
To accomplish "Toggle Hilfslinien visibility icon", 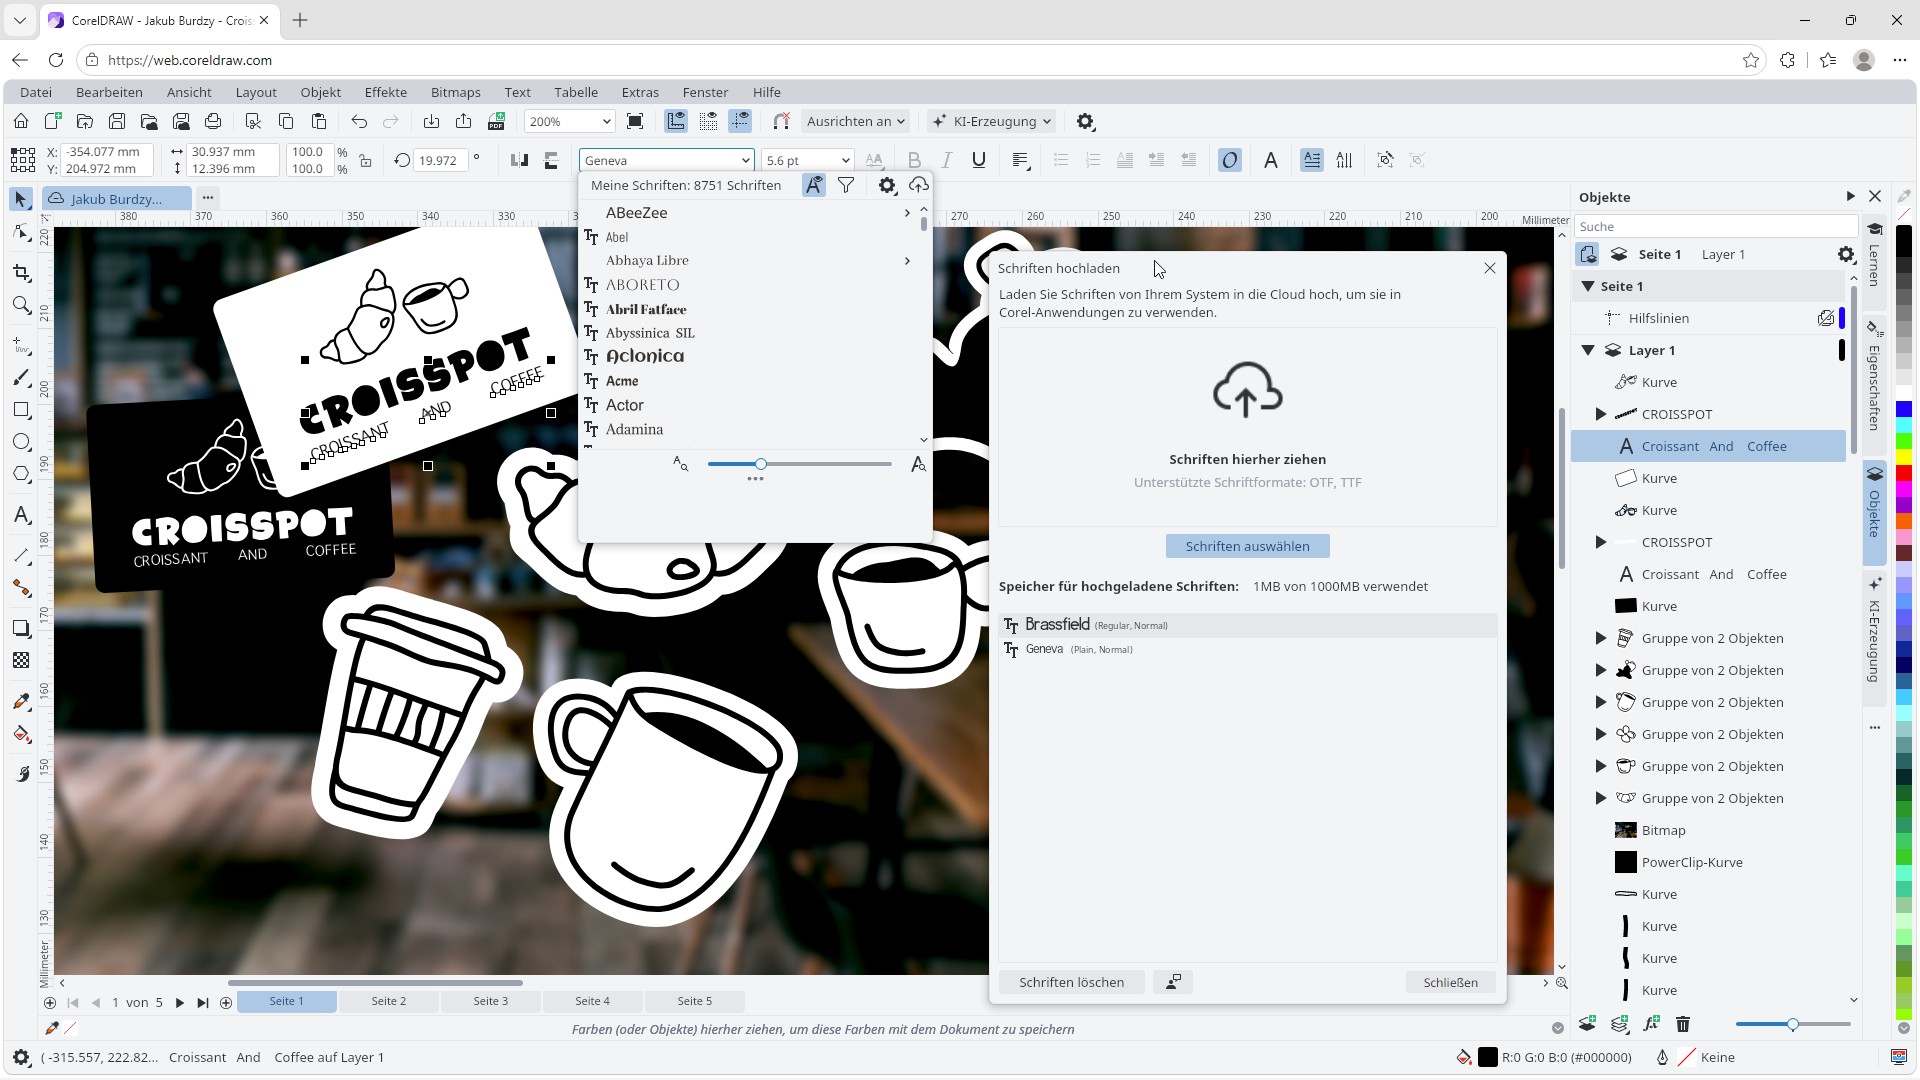I will (x=1826, y=318).
